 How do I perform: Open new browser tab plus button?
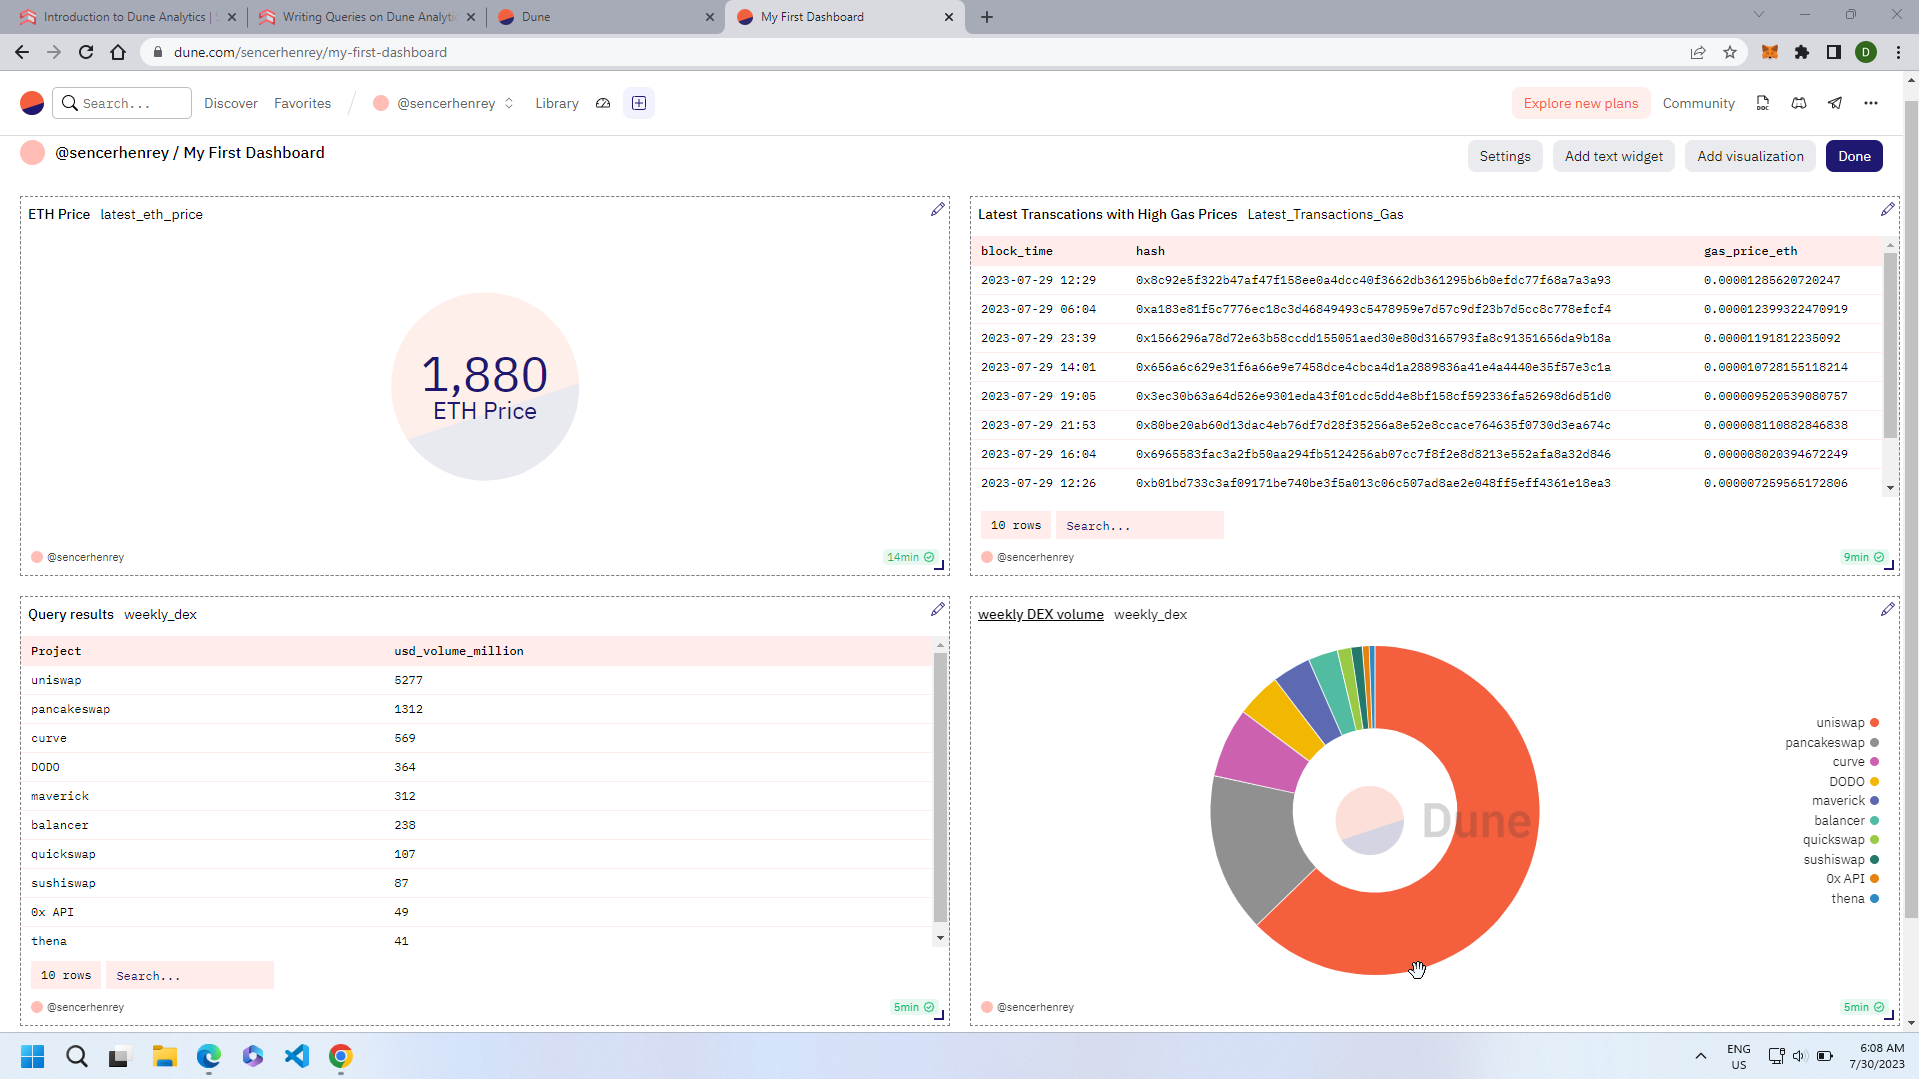tap(987, 17)
